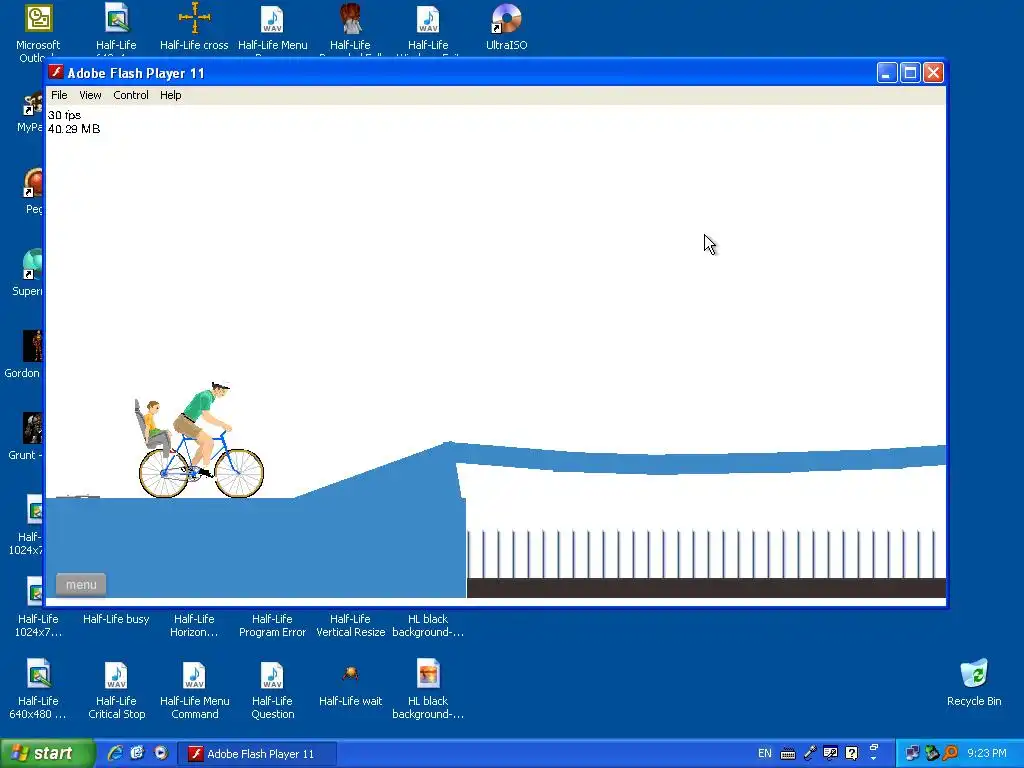Click Adobe Flash Player 11 taskbar button
The image size is (1024, 768).
(x=258, y=754)
